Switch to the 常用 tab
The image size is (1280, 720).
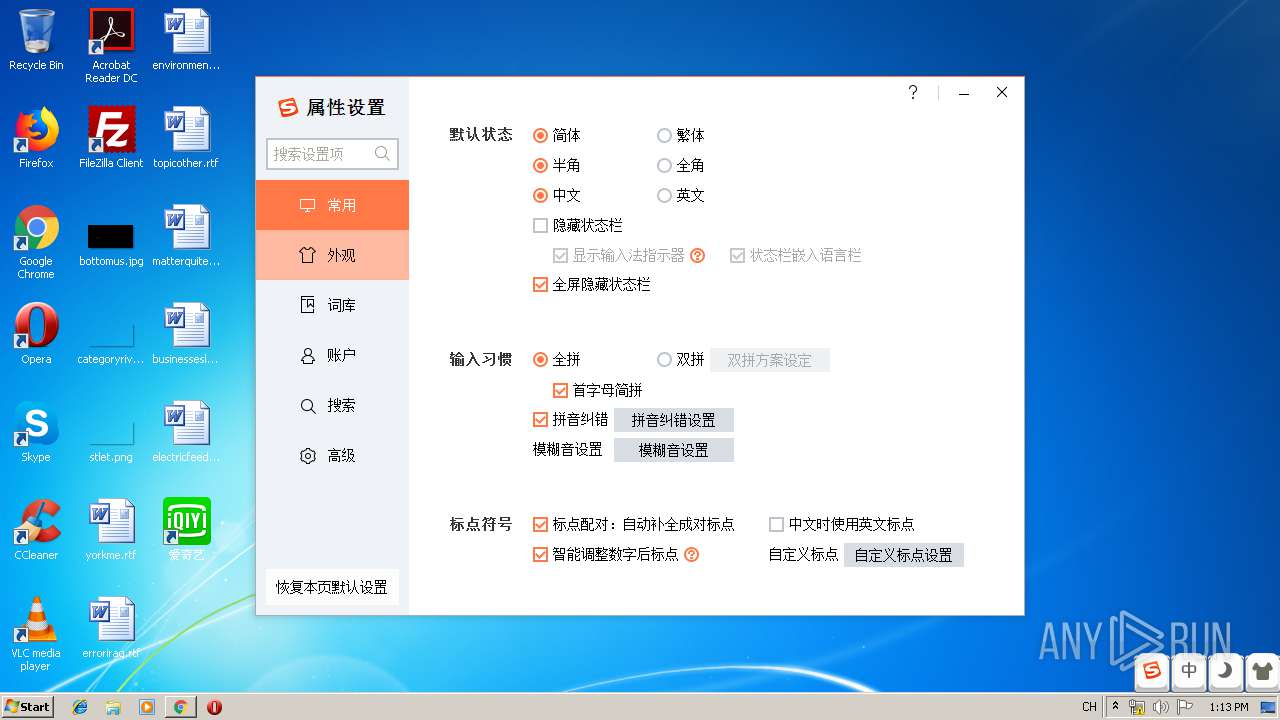pos(332,205)
